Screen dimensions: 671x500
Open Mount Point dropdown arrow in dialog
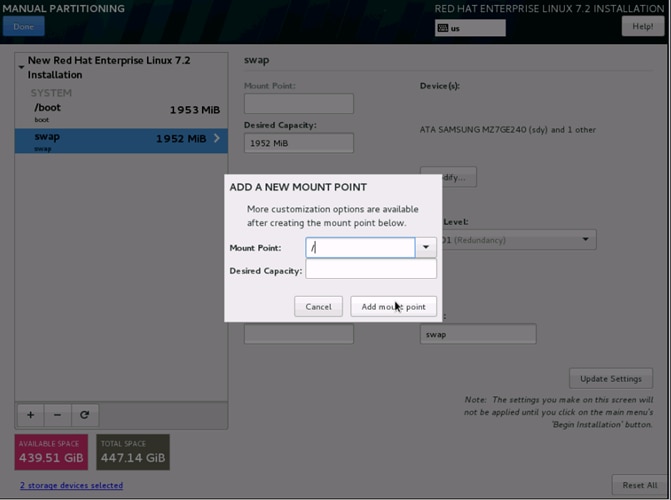point(426,247)
